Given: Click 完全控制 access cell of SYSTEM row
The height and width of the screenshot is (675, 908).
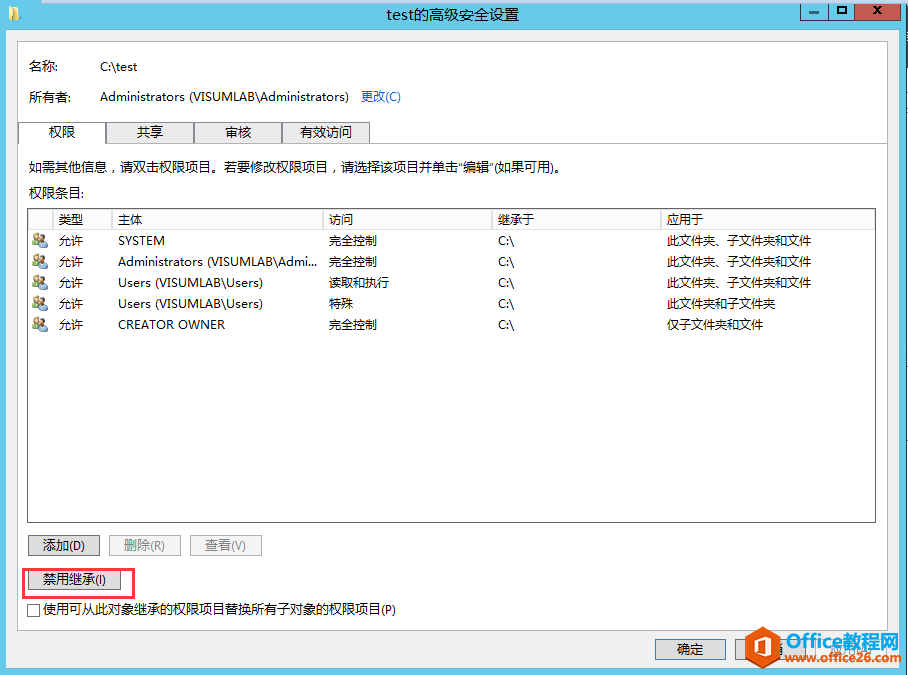Looking at the screenshot, I should point(353,241).
